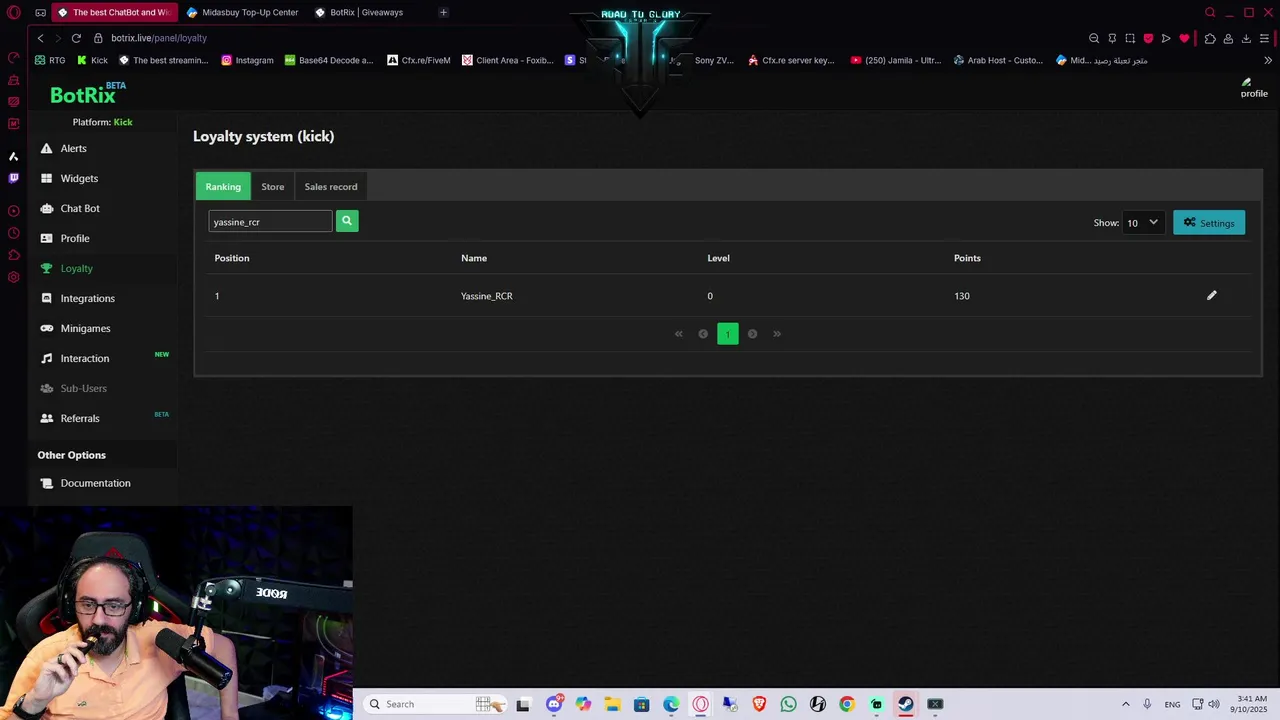Select page 1 in pagination
The height and width of the screenshot is (720, 1280).
[728, 334]
